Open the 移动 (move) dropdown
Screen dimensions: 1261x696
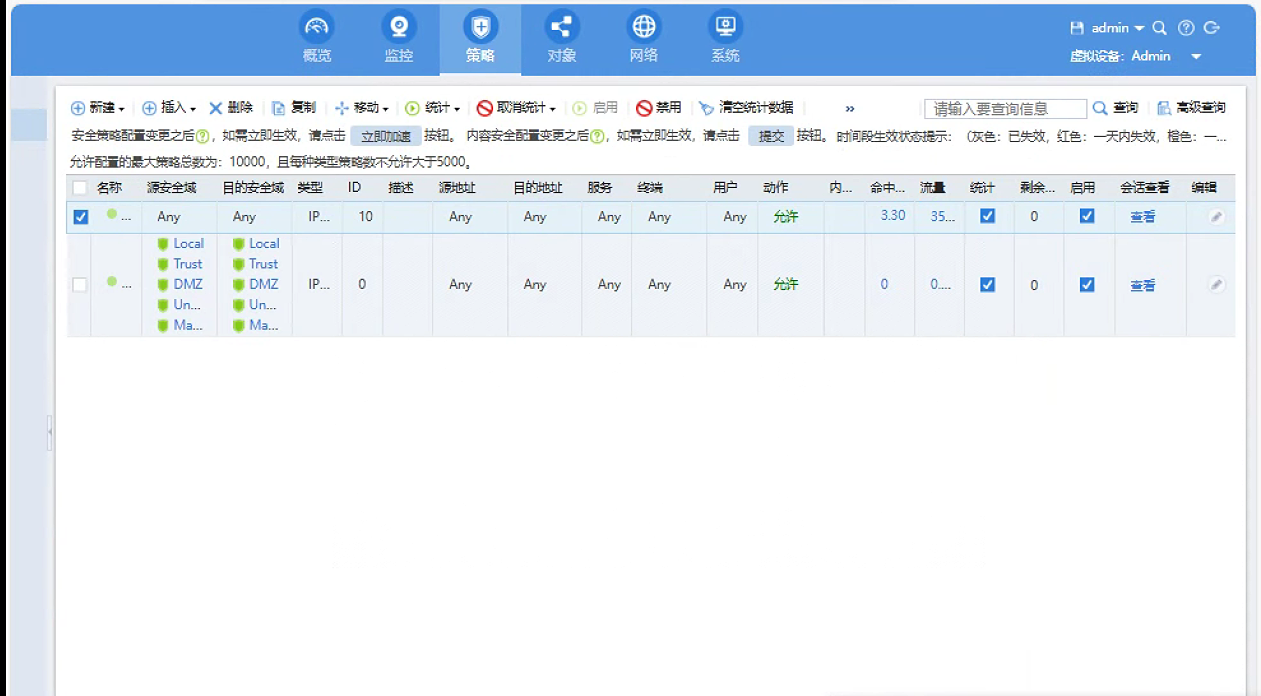(362, 108)
